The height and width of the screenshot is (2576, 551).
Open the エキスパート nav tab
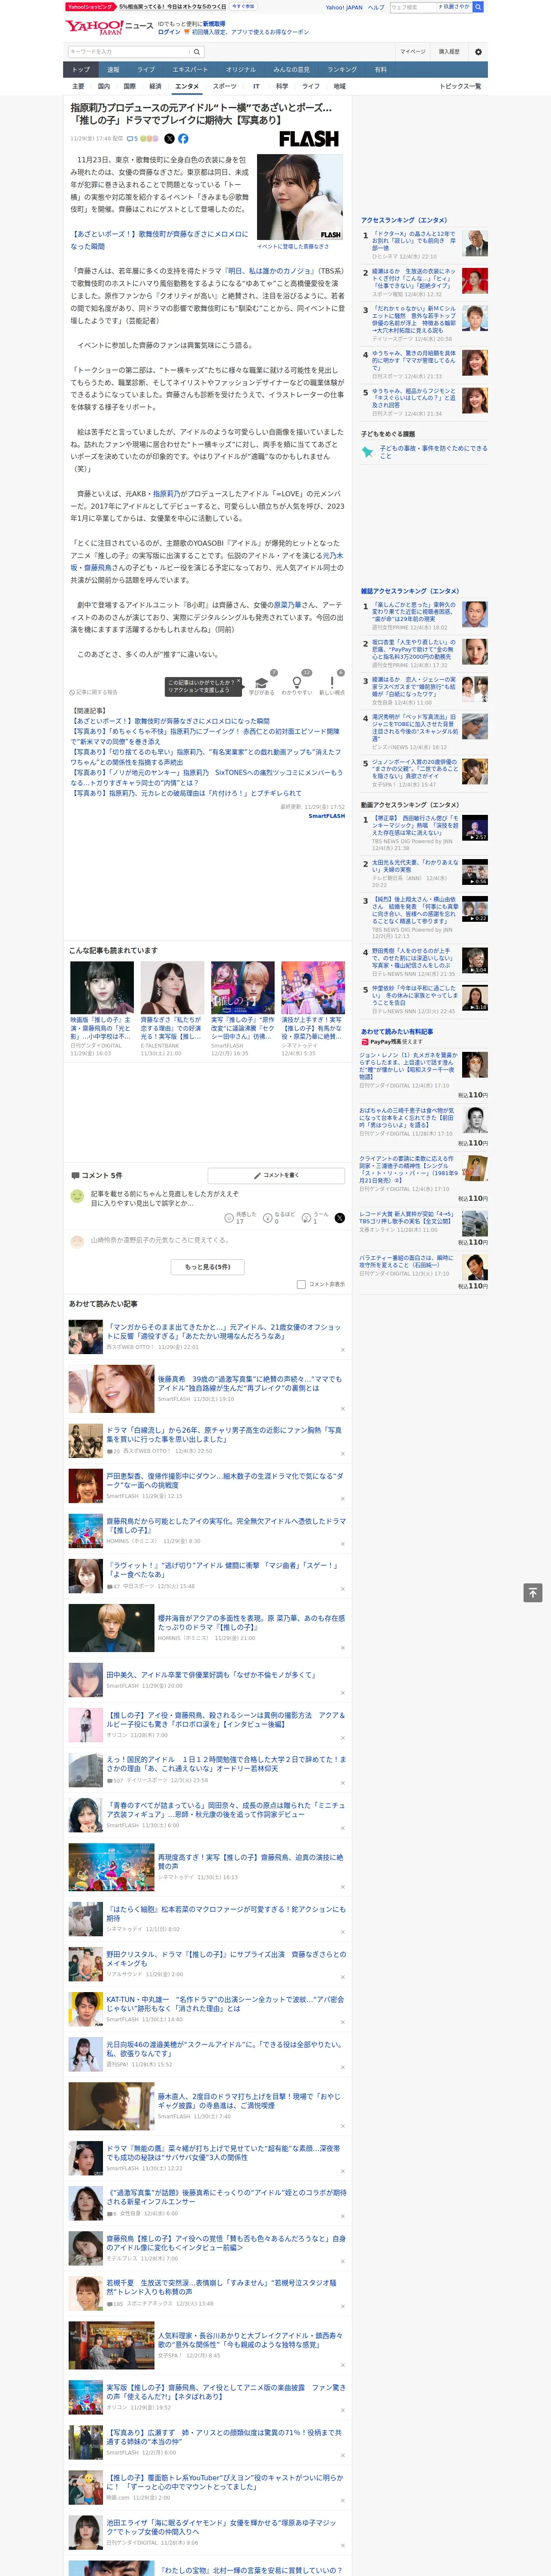tap(190, 70)
